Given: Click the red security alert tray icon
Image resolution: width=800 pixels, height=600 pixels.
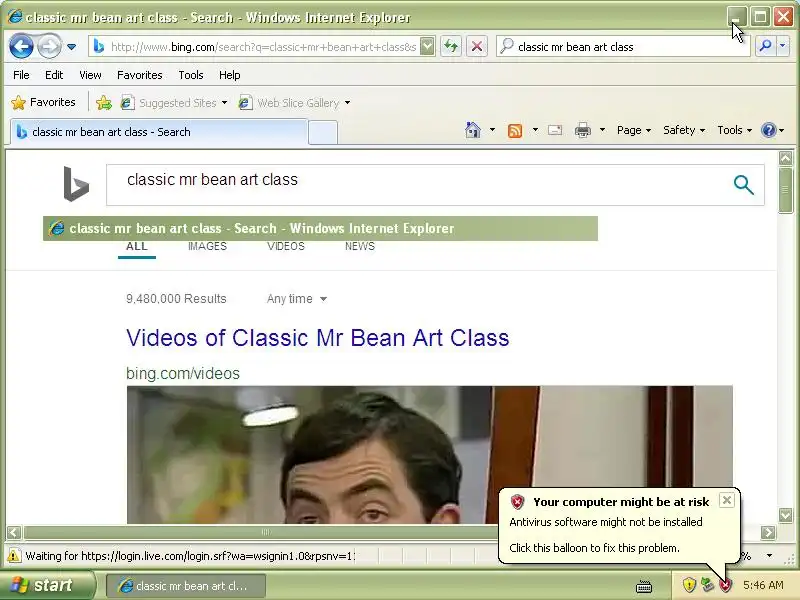Looking at the screenshot, I should 725,585.
